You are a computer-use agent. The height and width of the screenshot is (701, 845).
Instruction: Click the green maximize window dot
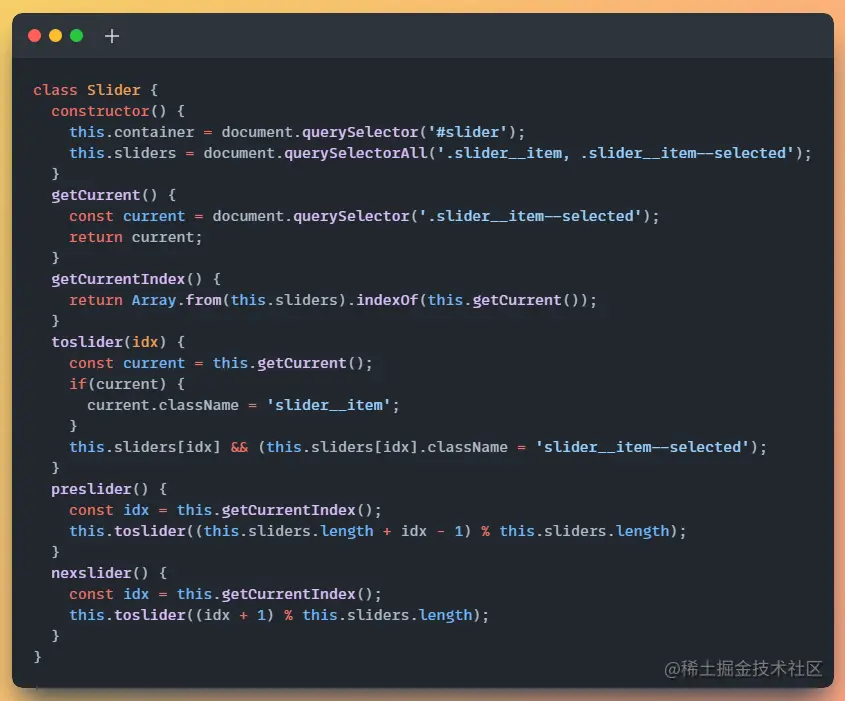click(x=77, y=36)
